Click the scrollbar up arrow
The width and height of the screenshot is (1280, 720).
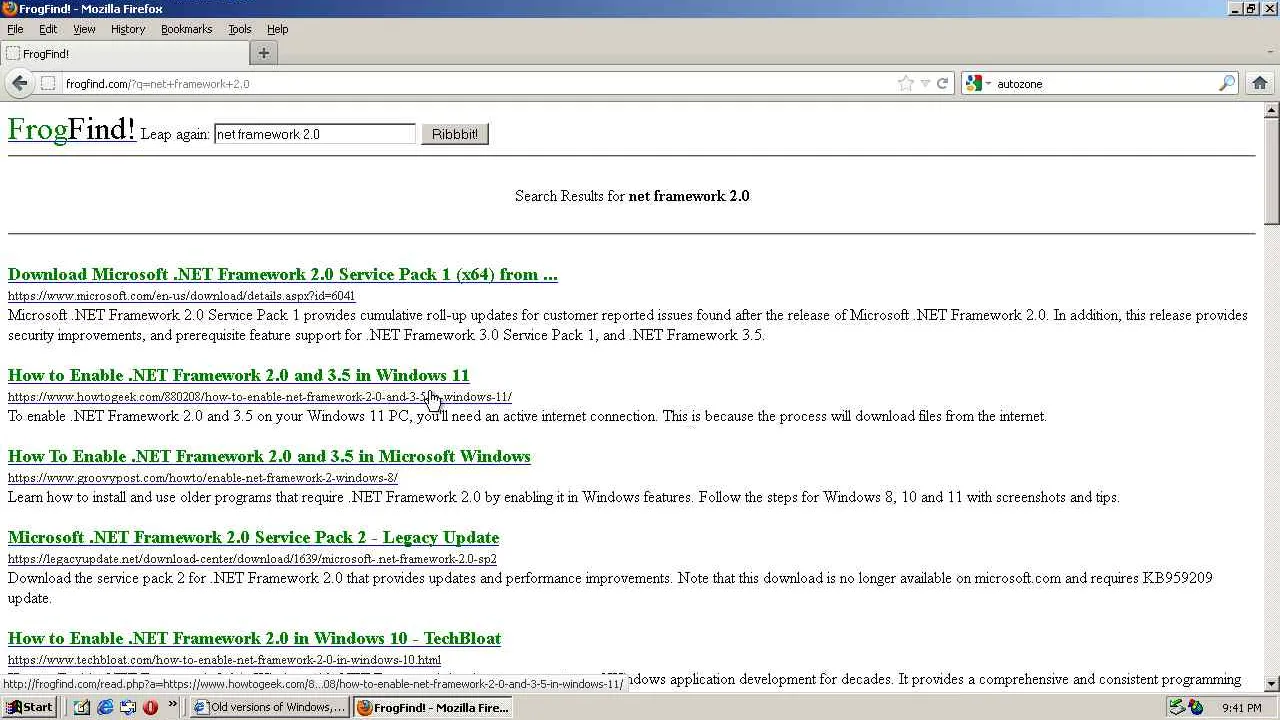pyautogui.click(x=1272, y=110)
